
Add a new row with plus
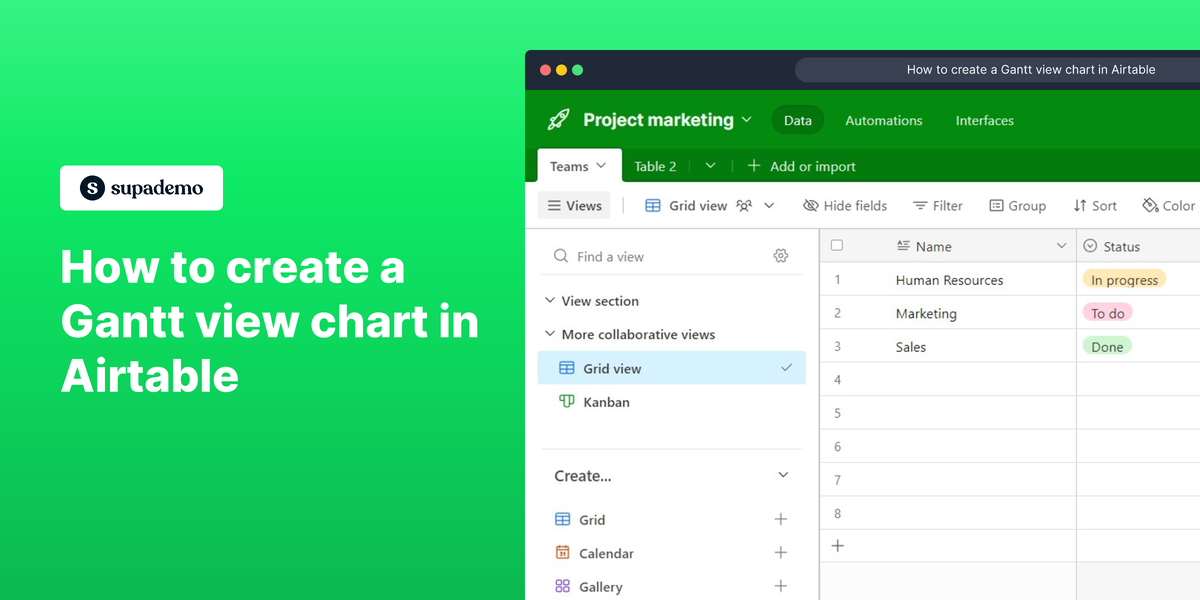838,546
